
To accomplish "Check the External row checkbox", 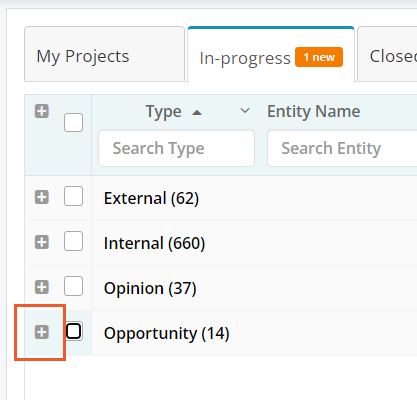I will (x=73, y=196).
